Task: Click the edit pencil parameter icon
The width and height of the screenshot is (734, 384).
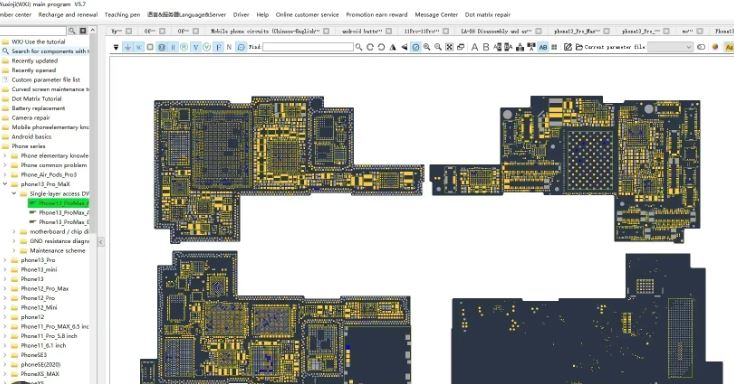Action: point(568,47)
